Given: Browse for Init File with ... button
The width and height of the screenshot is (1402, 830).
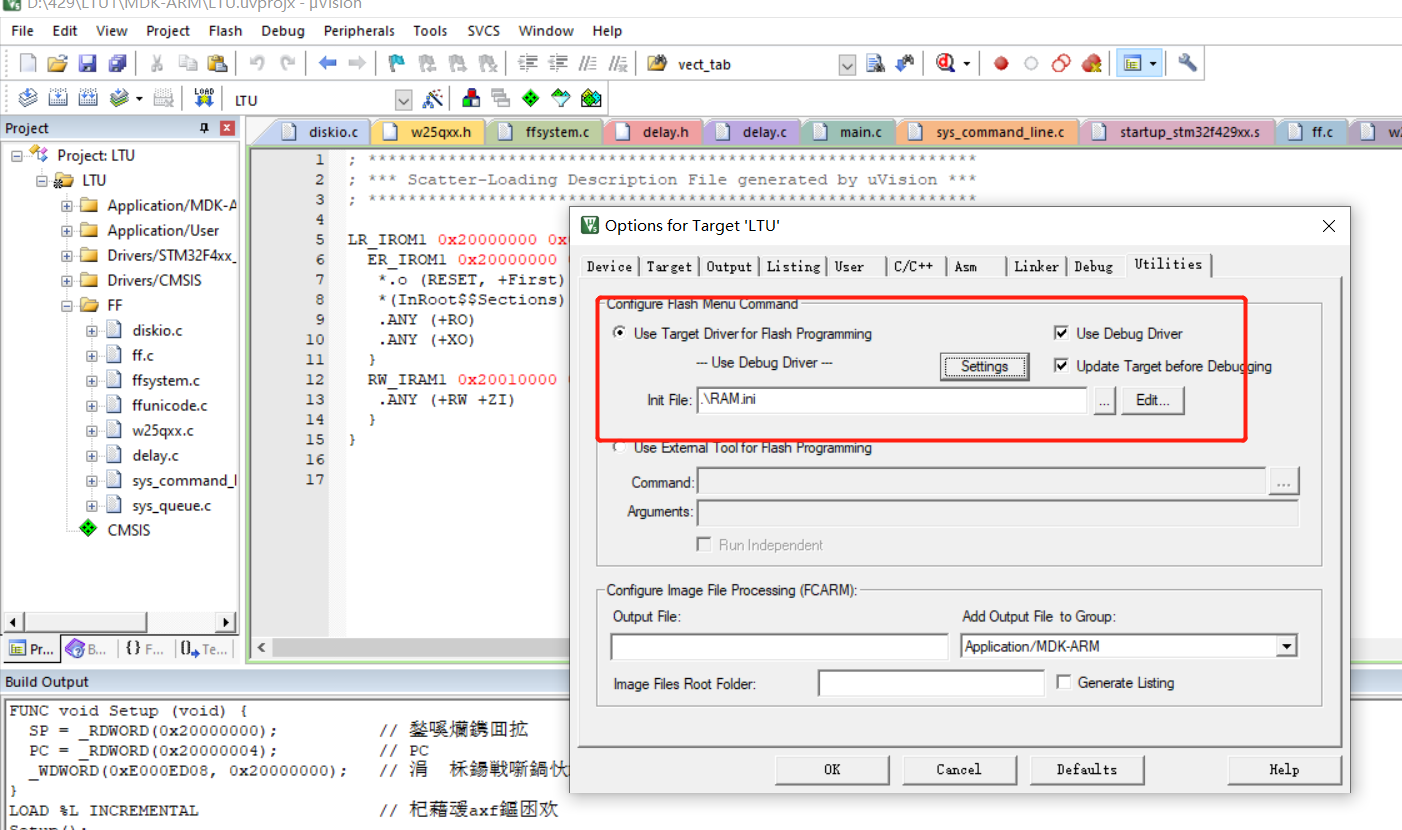Looking at the screenshot, I should pyautogui.click(x=1104, y=400).
